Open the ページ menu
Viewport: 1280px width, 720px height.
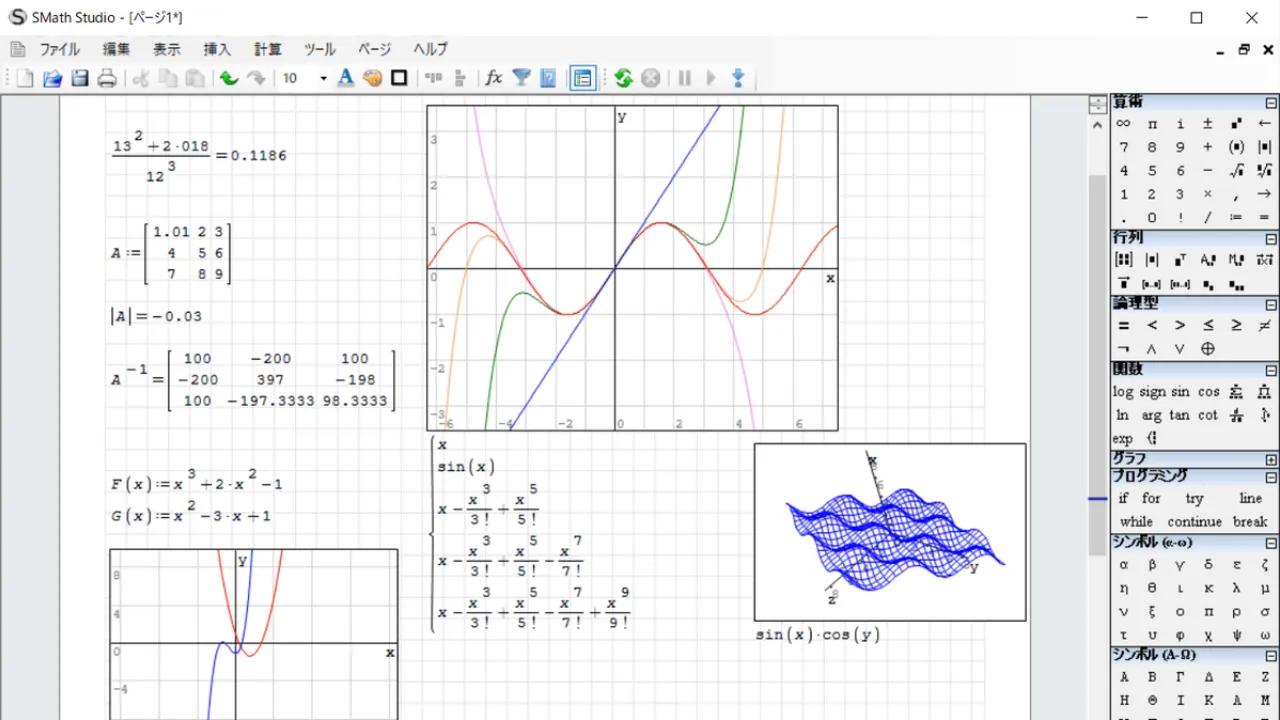374,49
